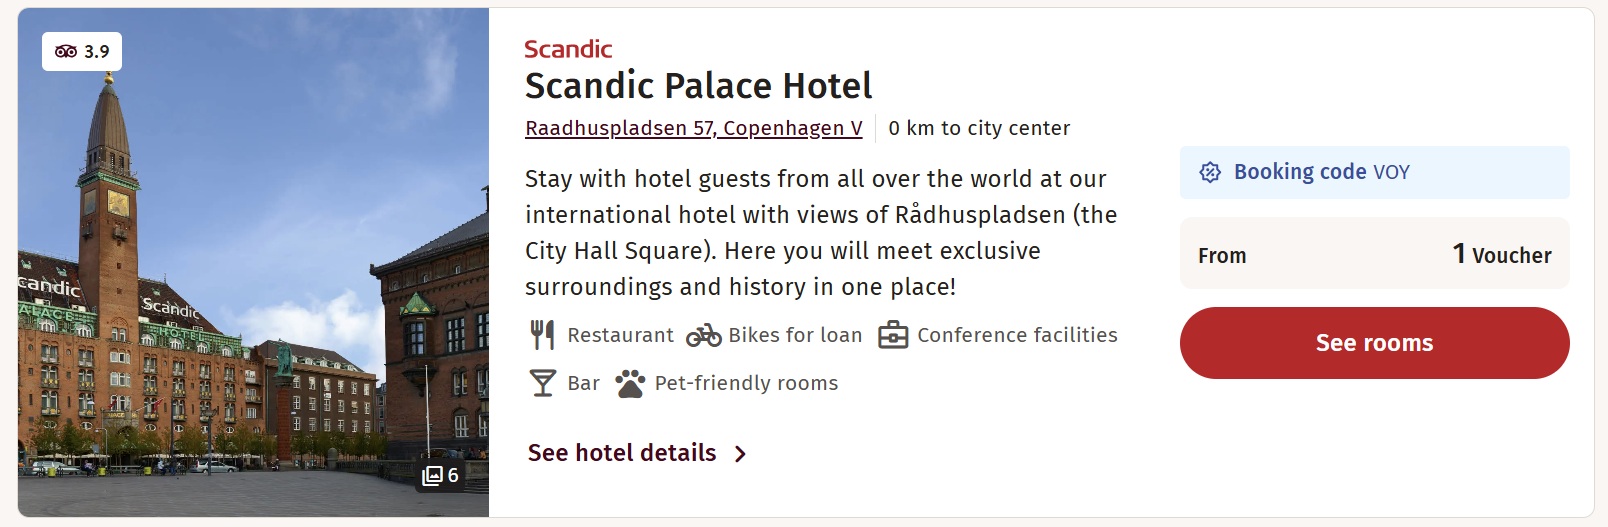Click the Scandic Palace Hotel title
1608x527 pixels.
(x=699, y=86)
